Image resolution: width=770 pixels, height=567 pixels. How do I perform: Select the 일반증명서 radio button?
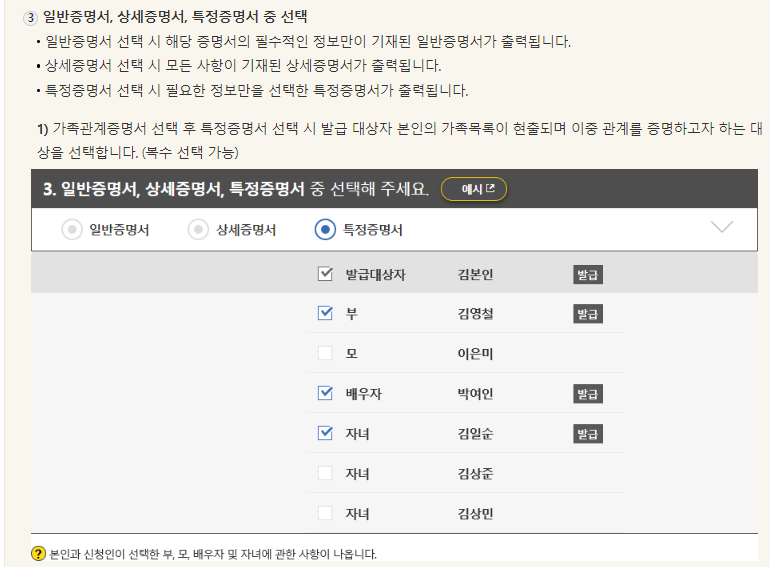pyautogui.click(x=72, y=229)
